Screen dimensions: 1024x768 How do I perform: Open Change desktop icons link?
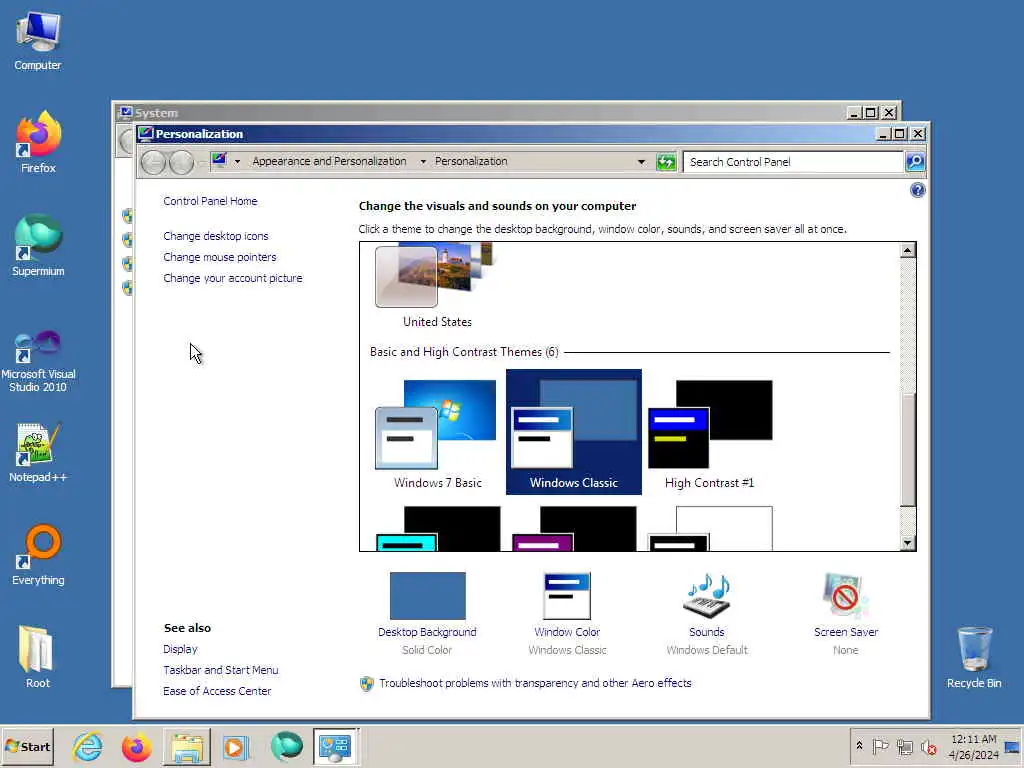216,236
